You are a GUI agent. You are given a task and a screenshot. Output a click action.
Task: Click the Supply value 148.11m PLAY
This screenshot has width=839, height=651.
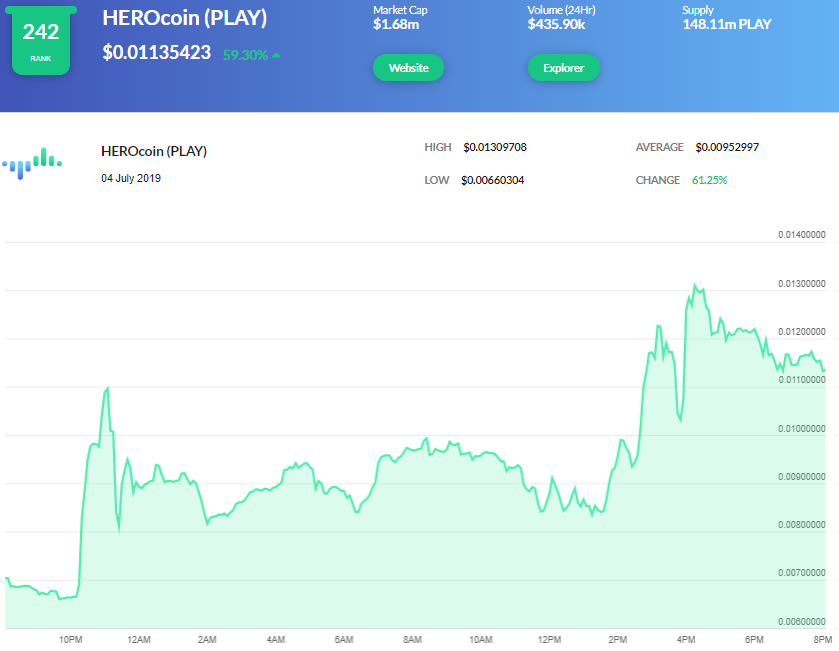[727, 24]
